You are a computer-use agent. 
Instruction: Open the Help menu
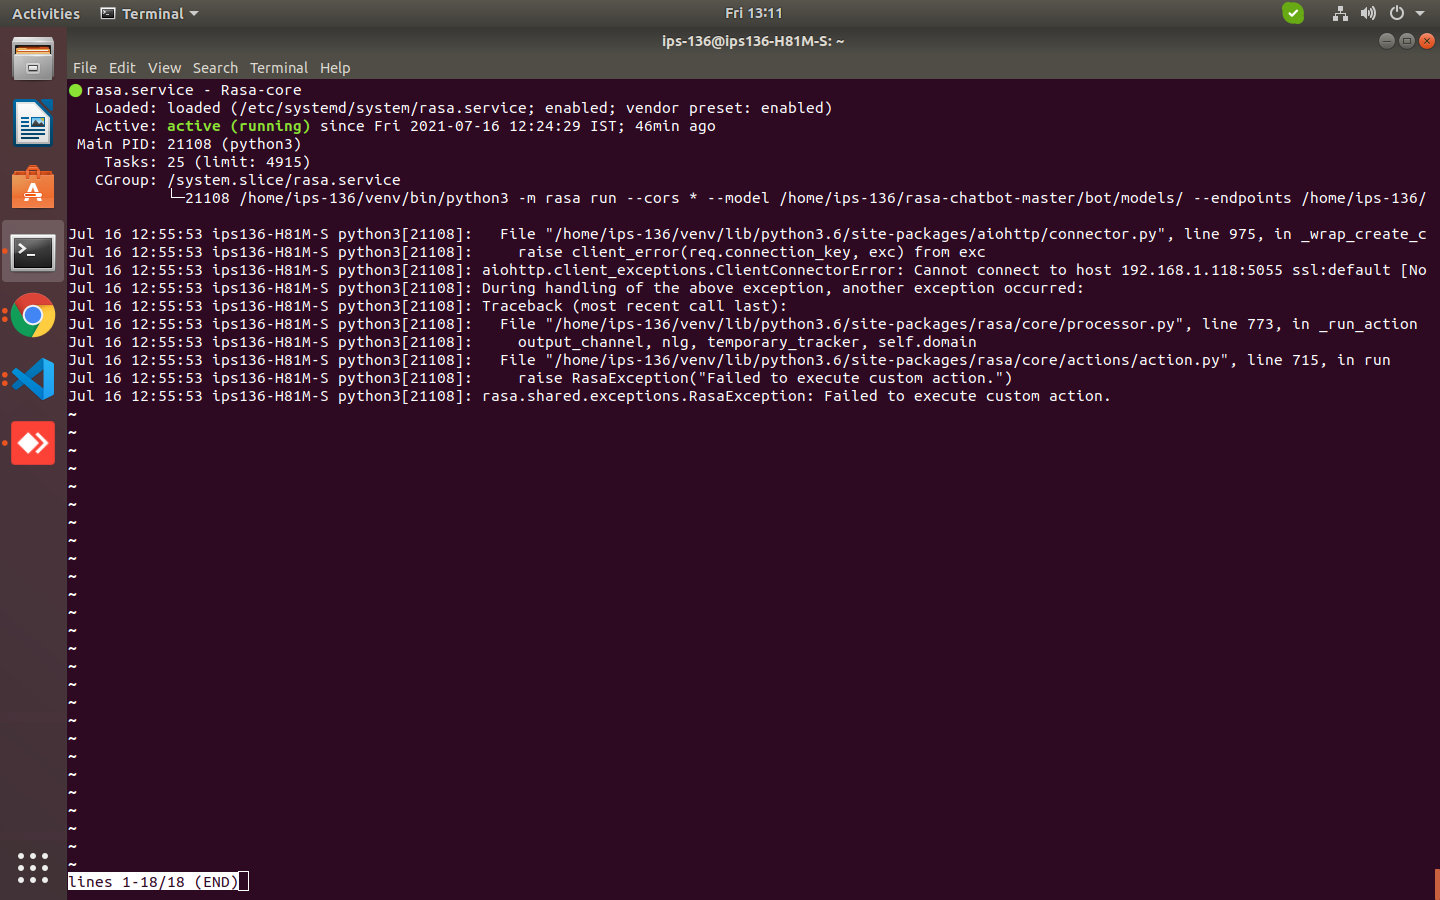point(335,68)
